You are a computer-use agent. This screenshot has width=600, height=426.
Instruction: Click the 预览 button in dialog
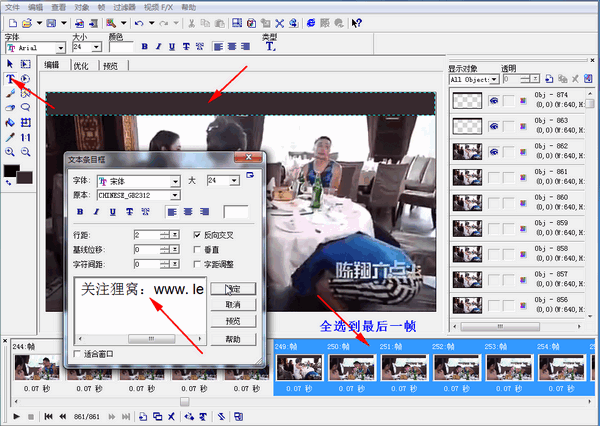pos(233,321)
